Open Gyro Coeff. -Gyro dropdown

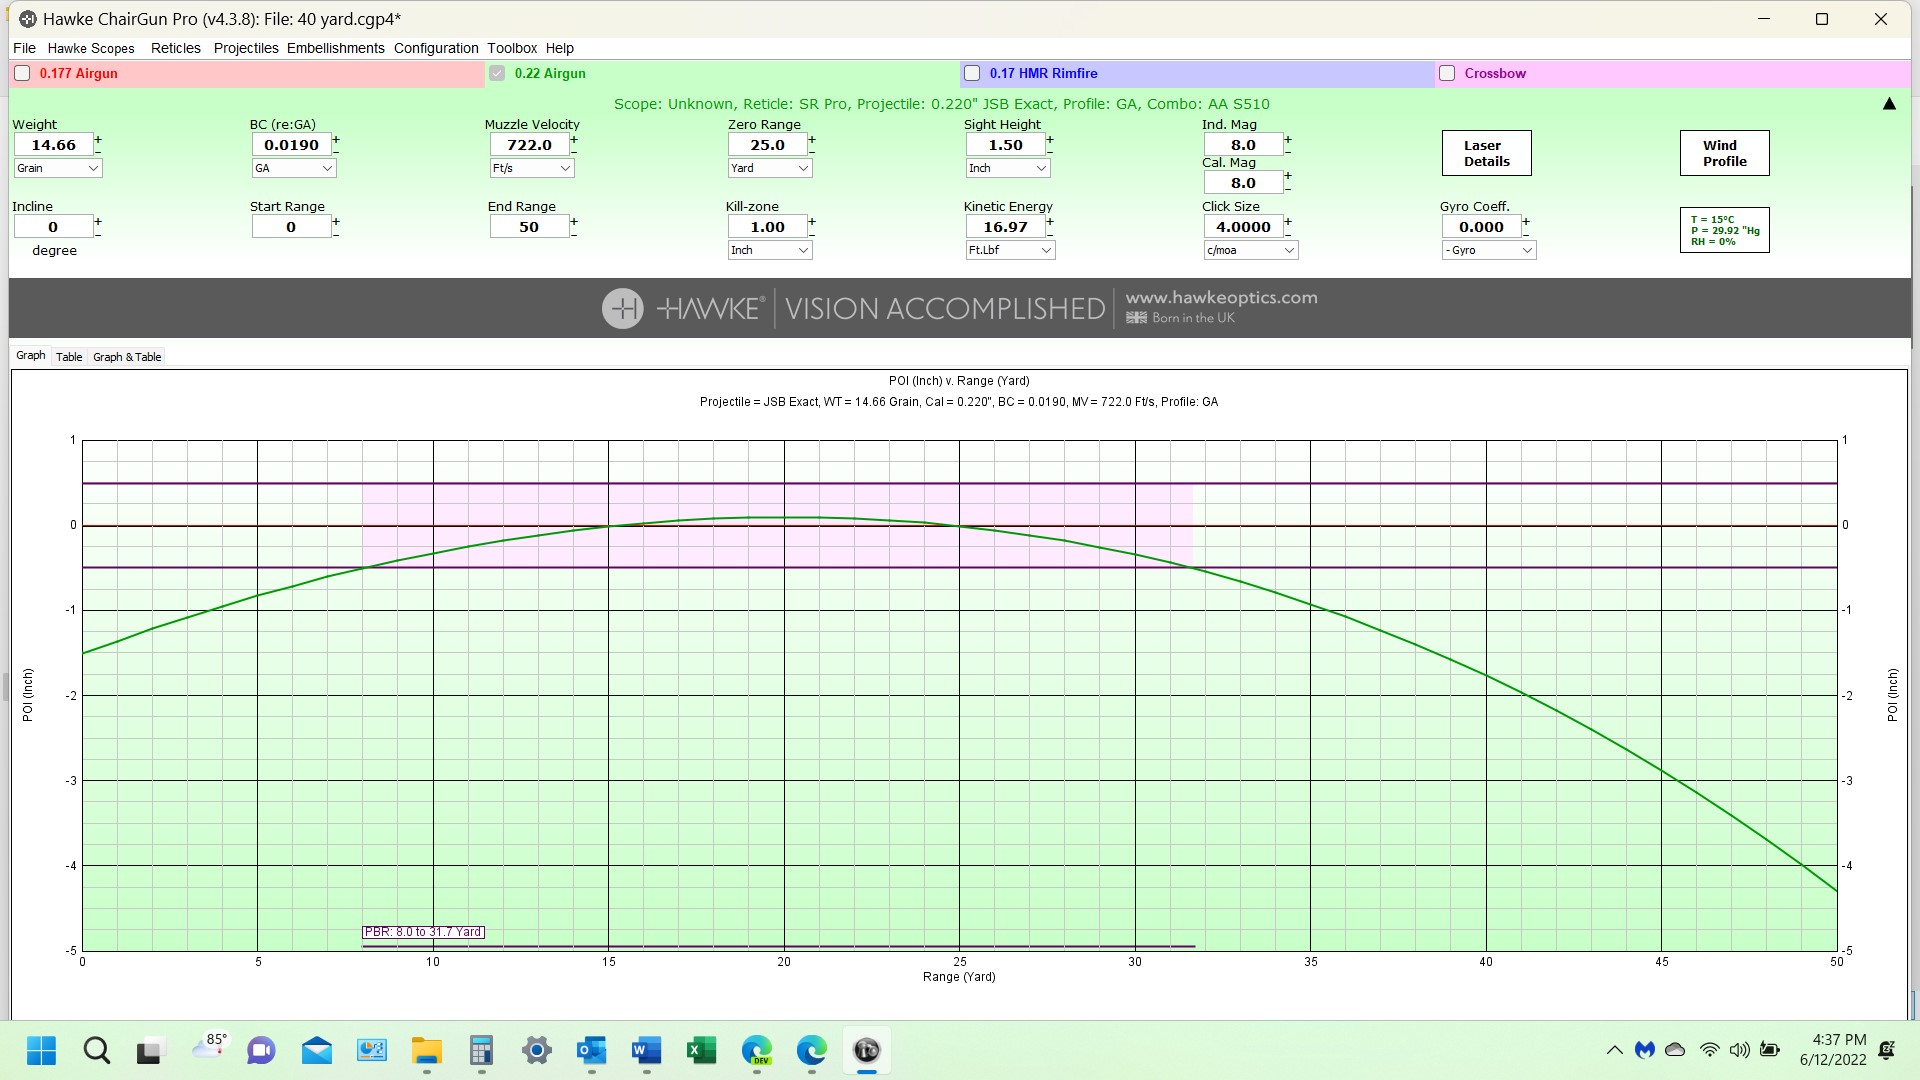pyautogui.click(x=1489, y=250)
